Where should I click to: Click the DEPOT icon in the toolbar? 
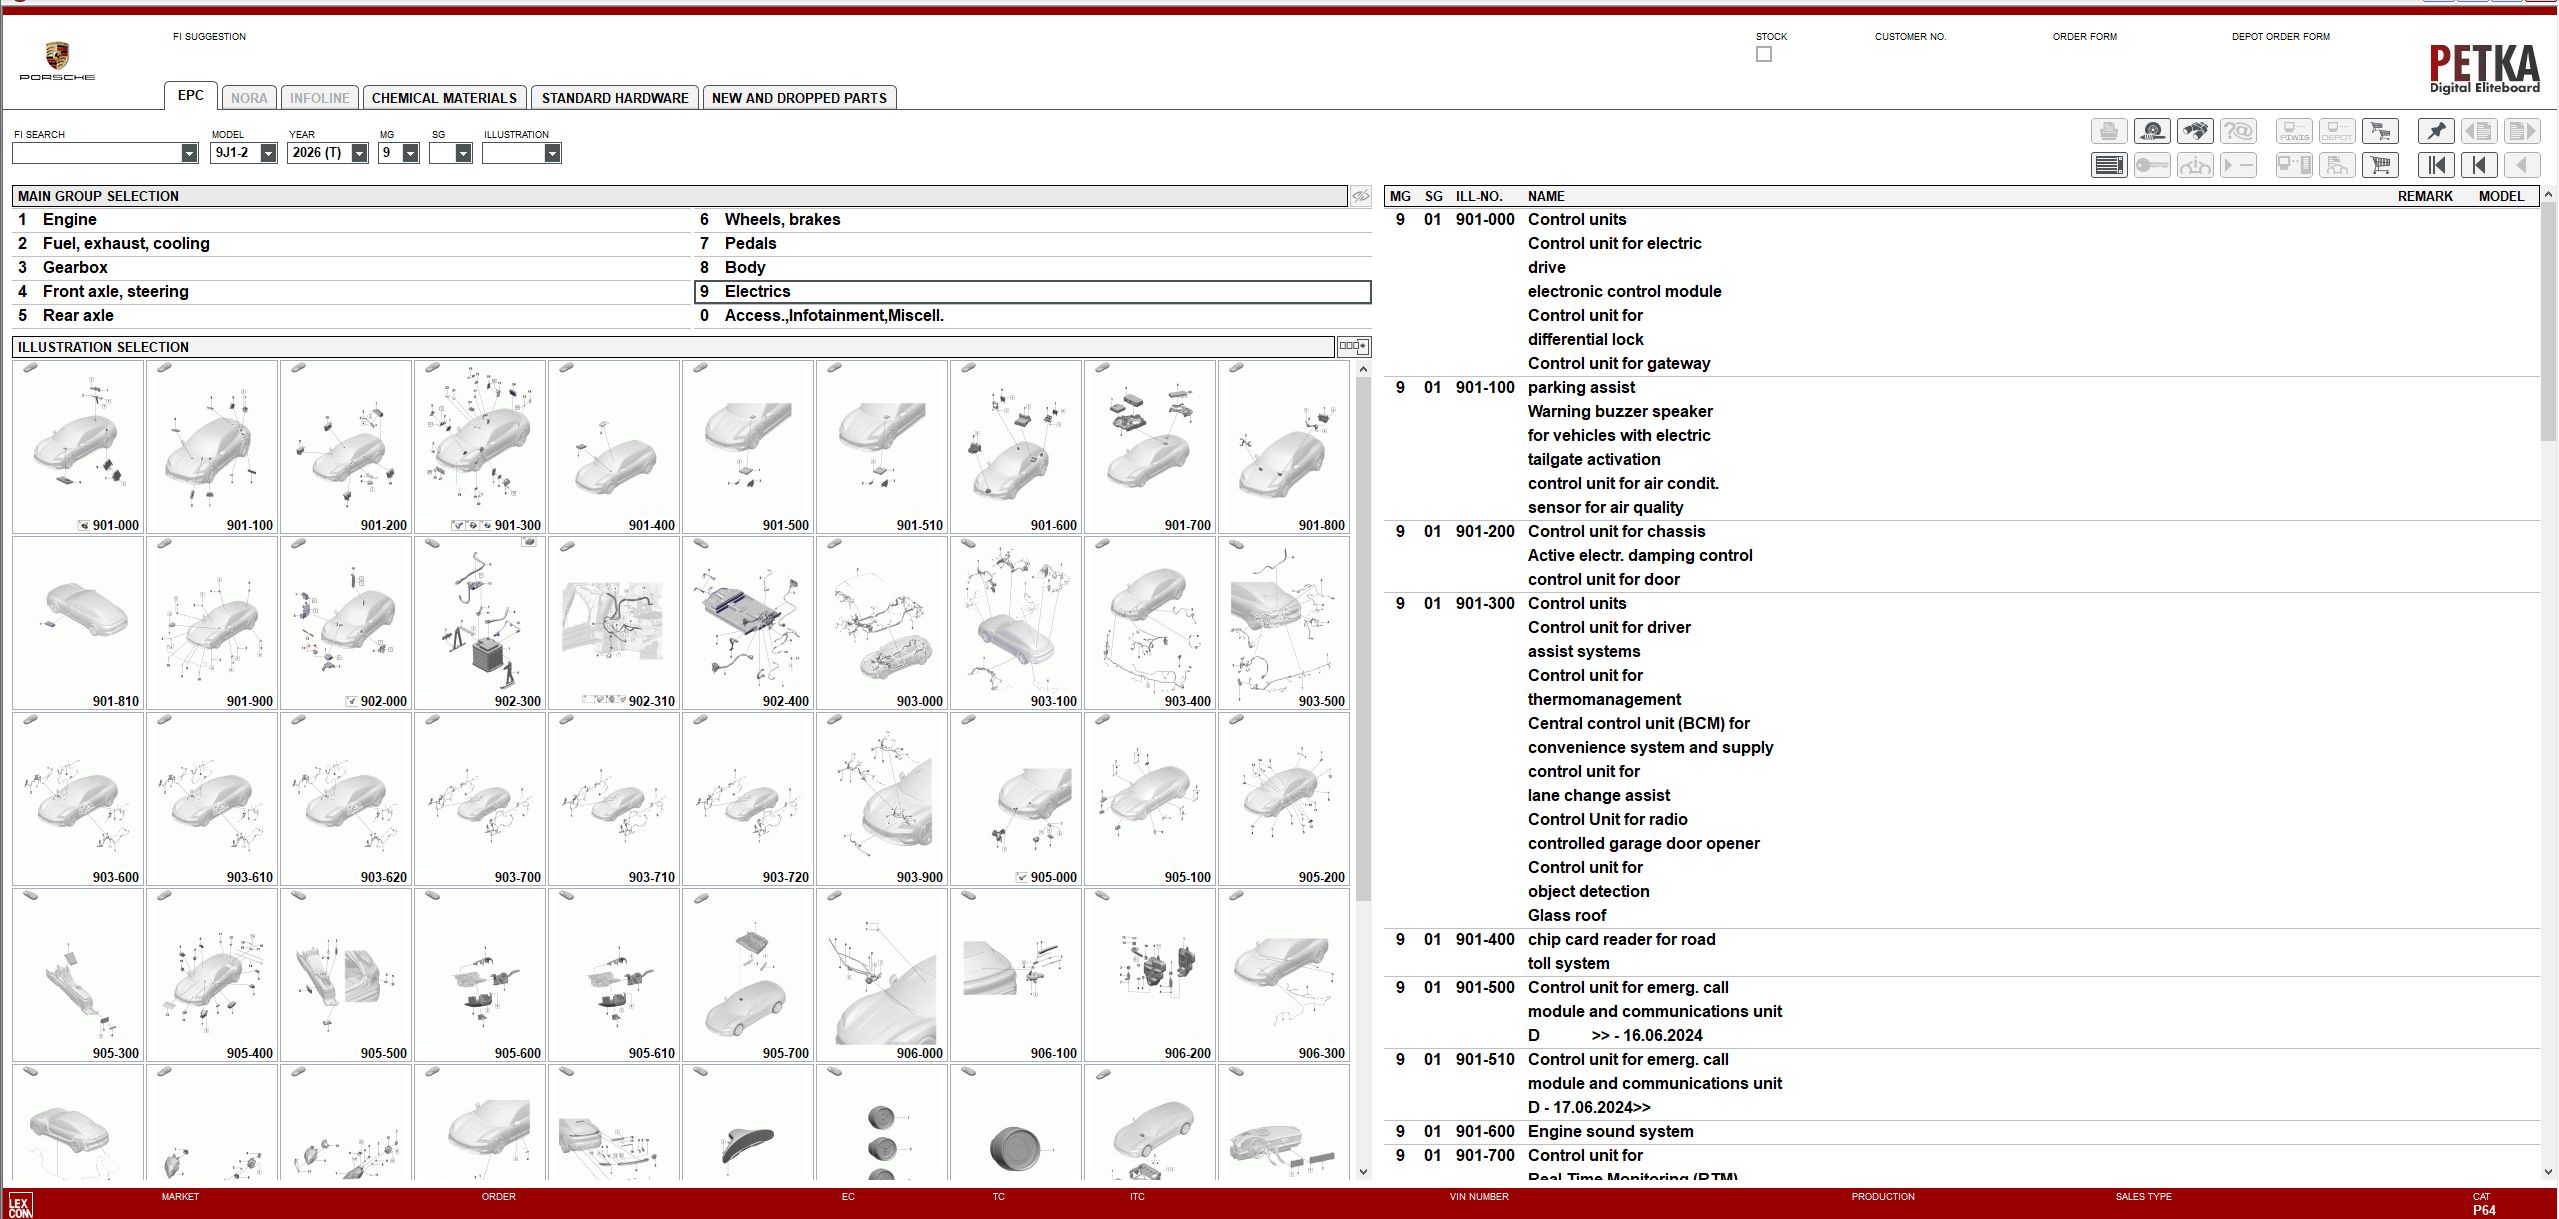point(2338,131)
